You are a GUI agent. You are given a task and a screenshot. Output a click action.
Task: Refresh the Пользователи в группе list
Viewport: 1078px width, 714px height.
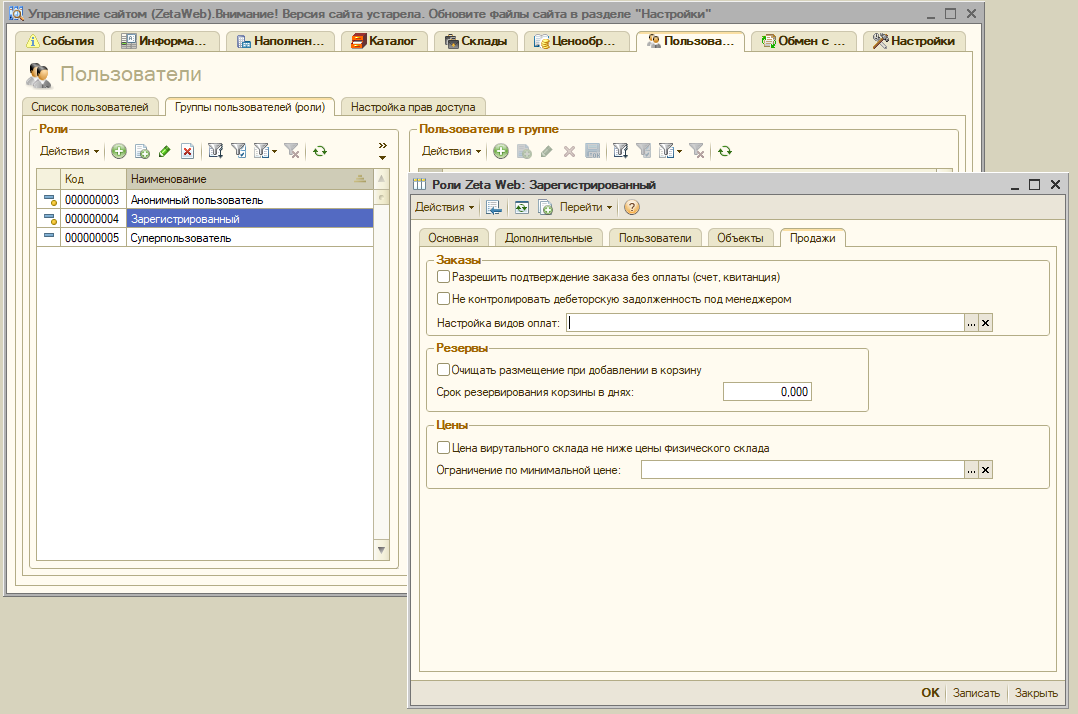pyautogui.click(x=725, y=151)
